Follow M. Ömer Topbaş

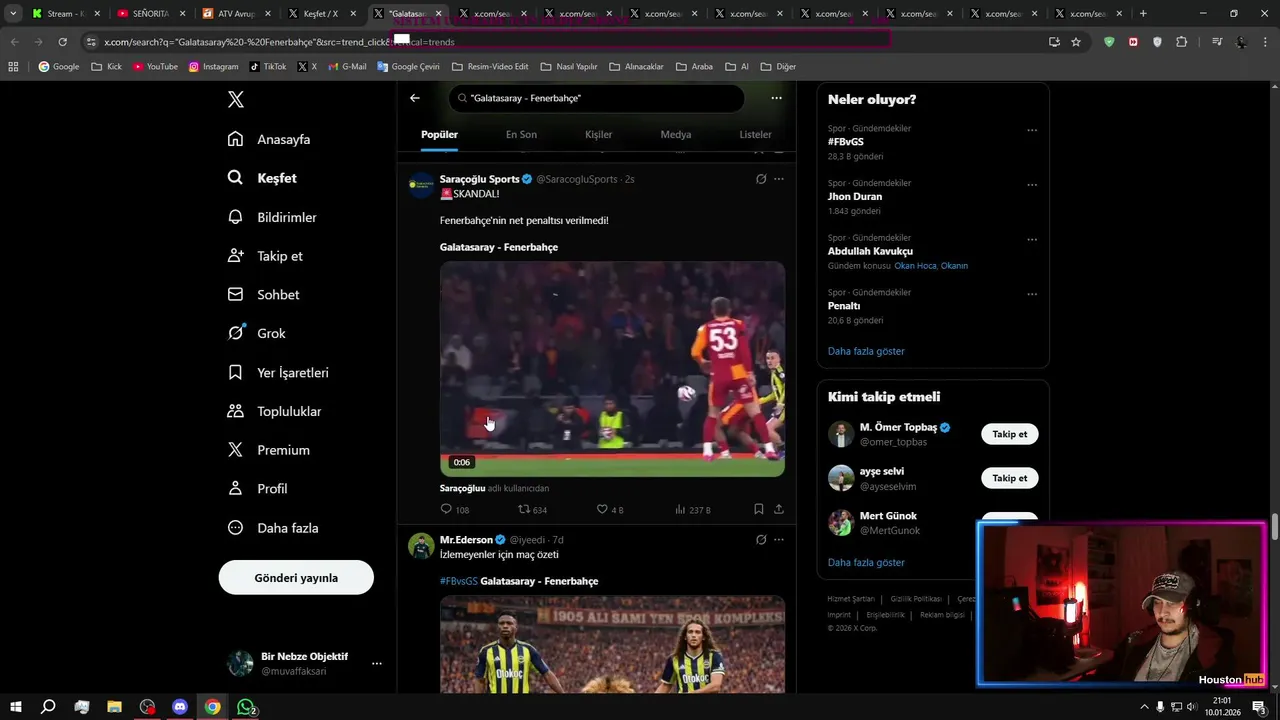pos(1009,434)
